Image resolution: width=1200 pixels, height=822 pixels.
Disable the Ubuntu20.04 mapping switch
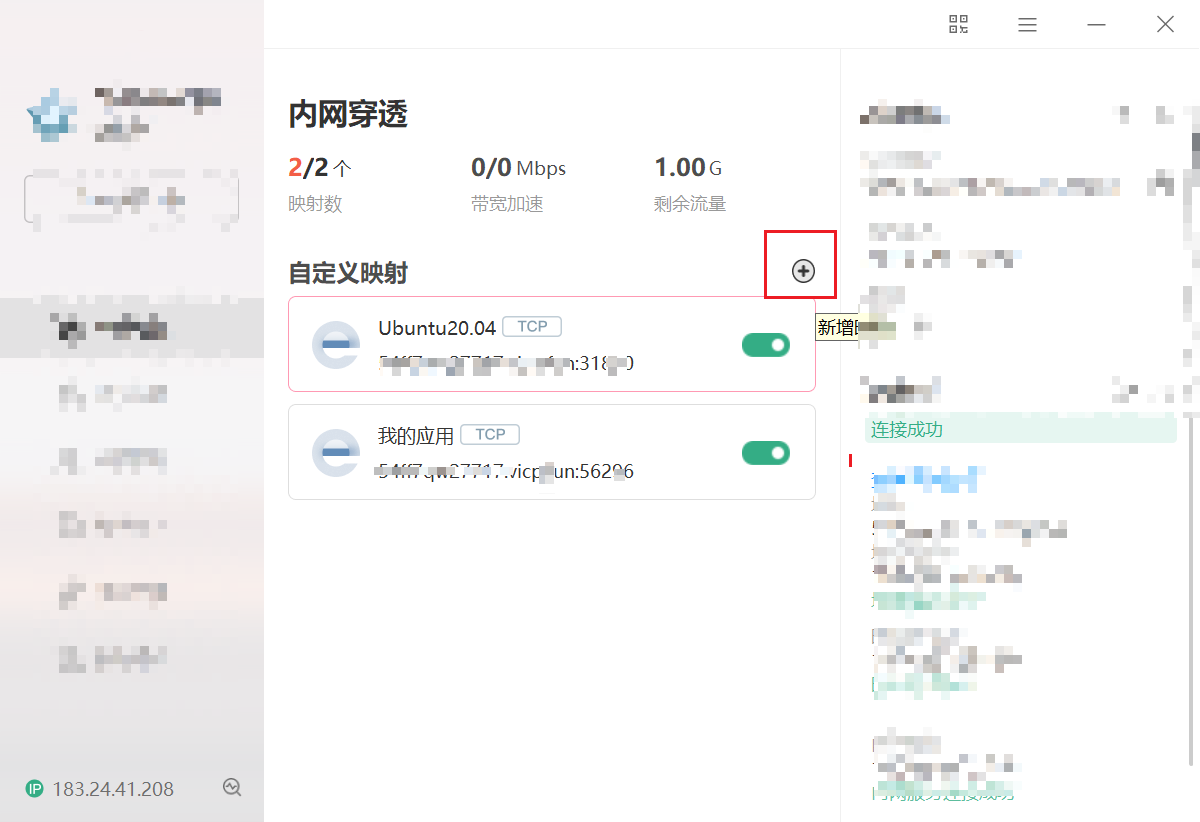tap(765, 344)
